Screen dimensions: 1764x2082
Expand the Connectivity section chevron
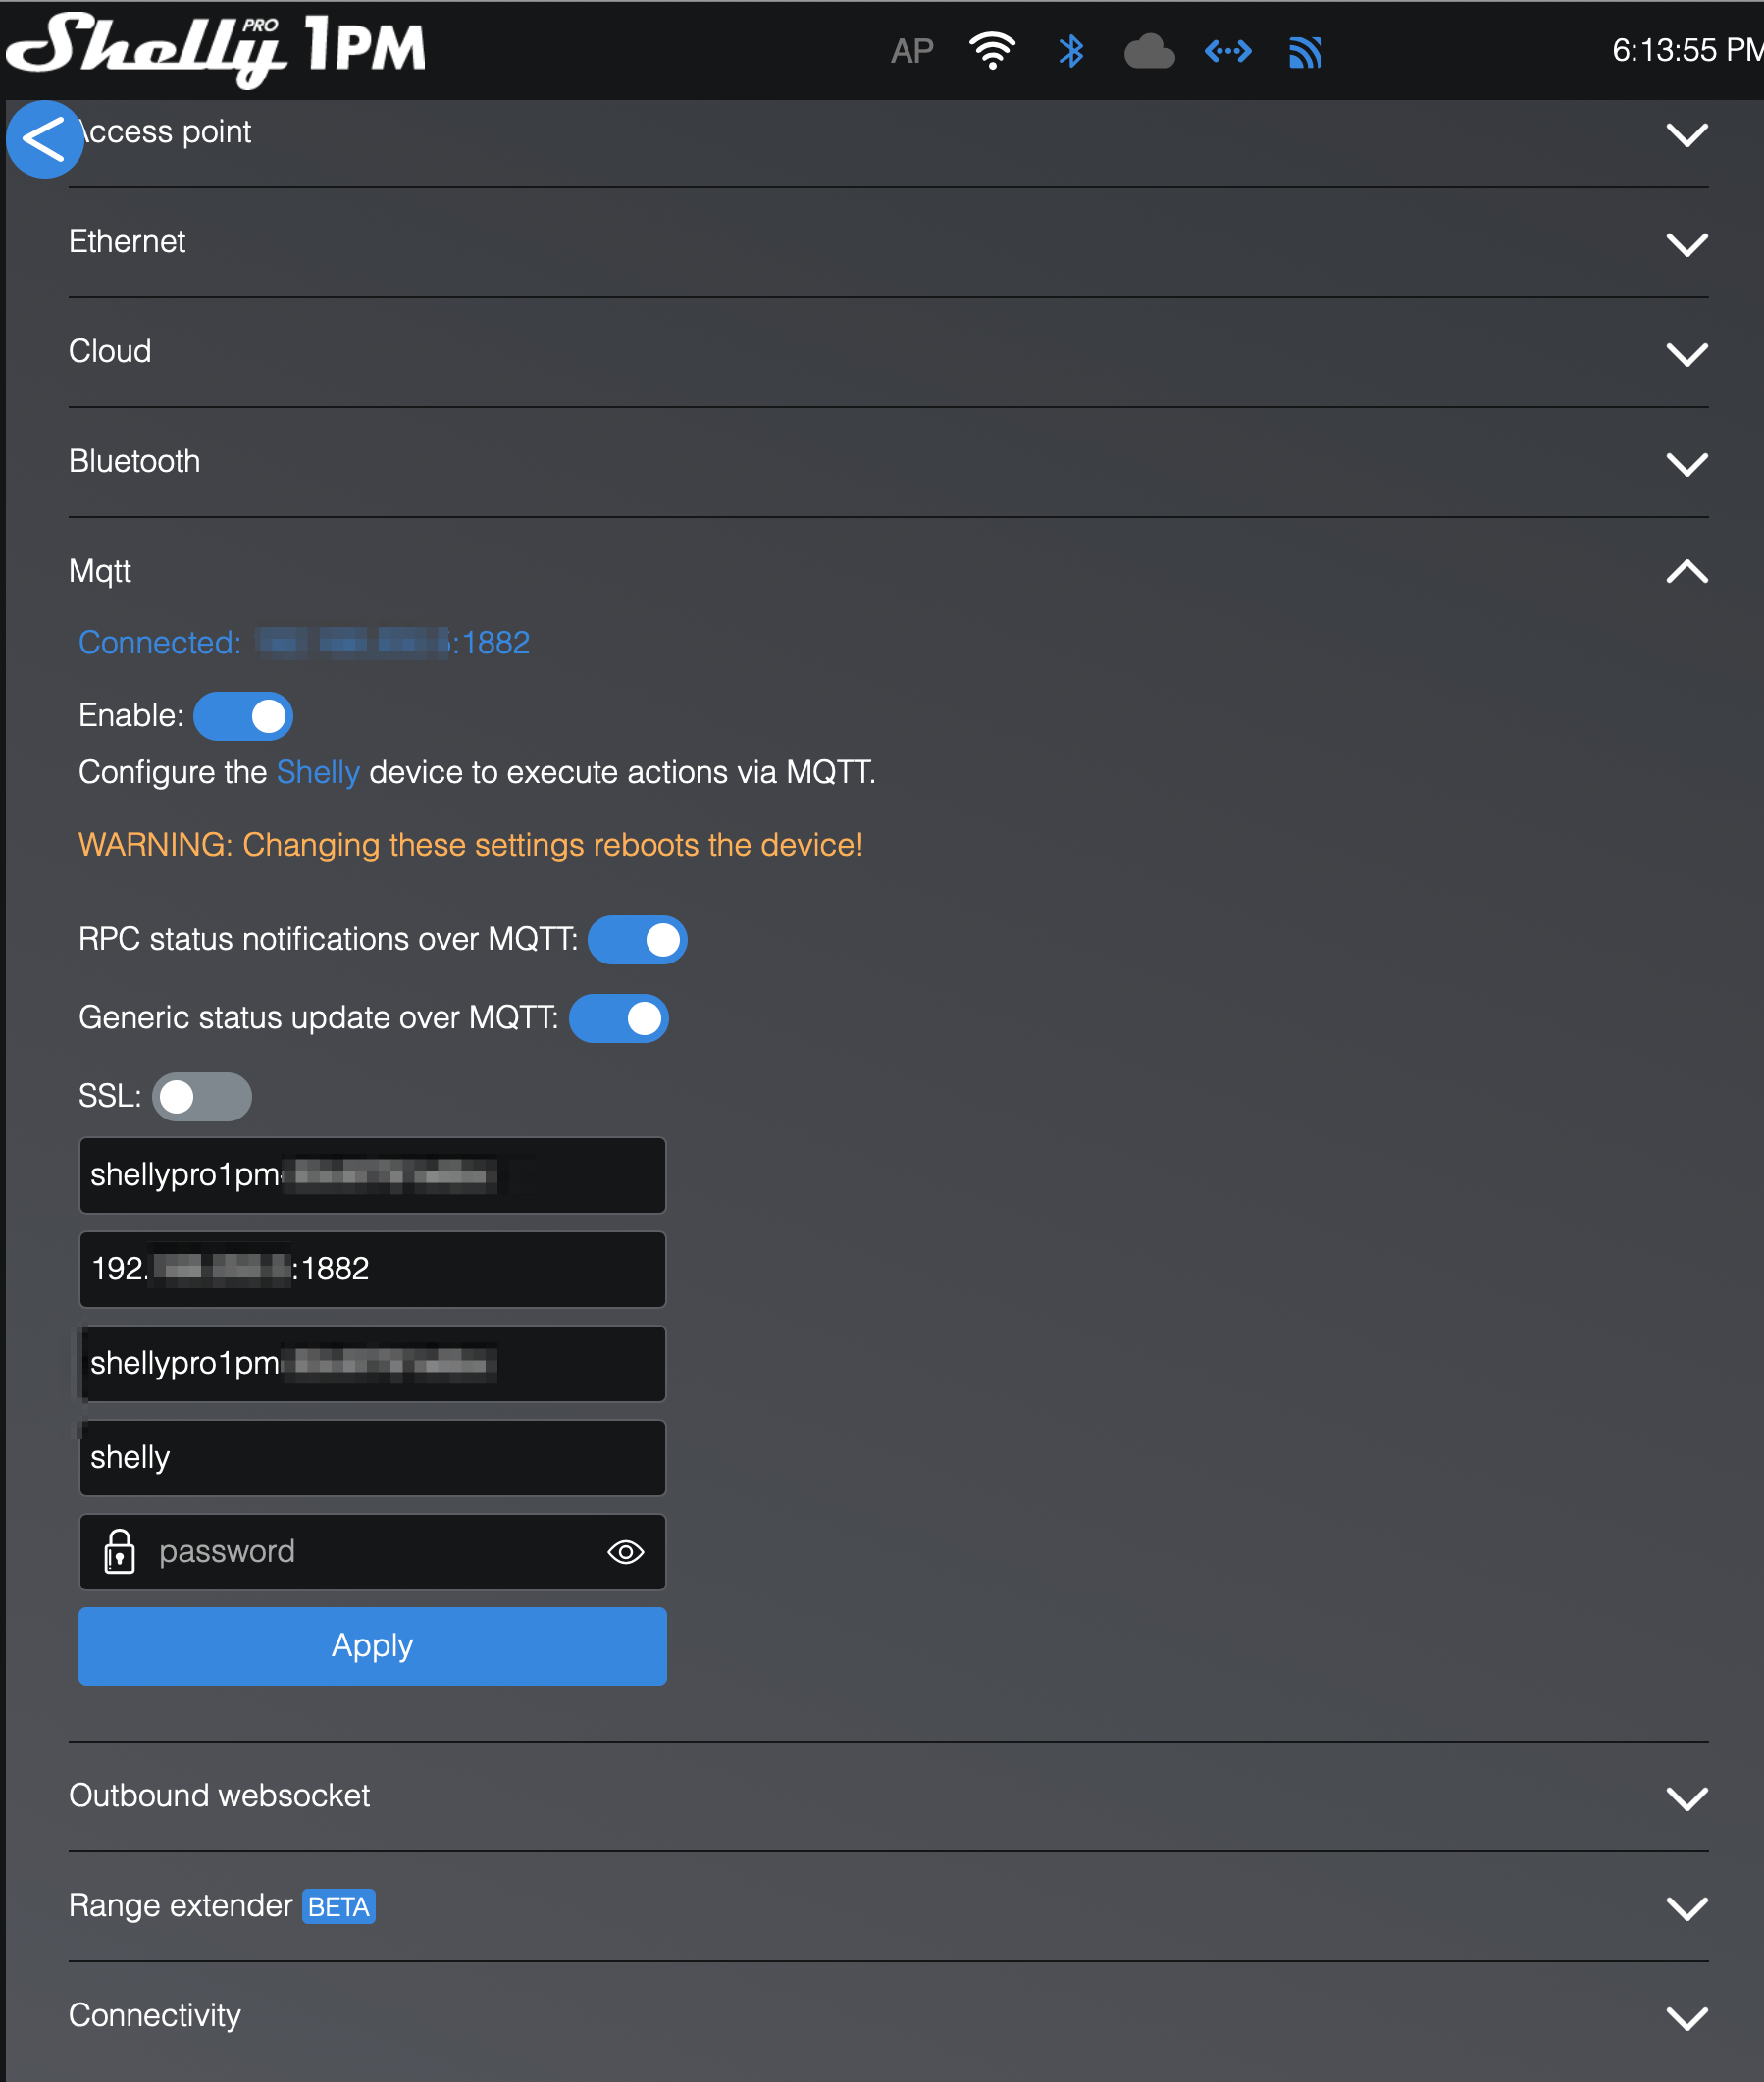(x=1687, y=2018)
